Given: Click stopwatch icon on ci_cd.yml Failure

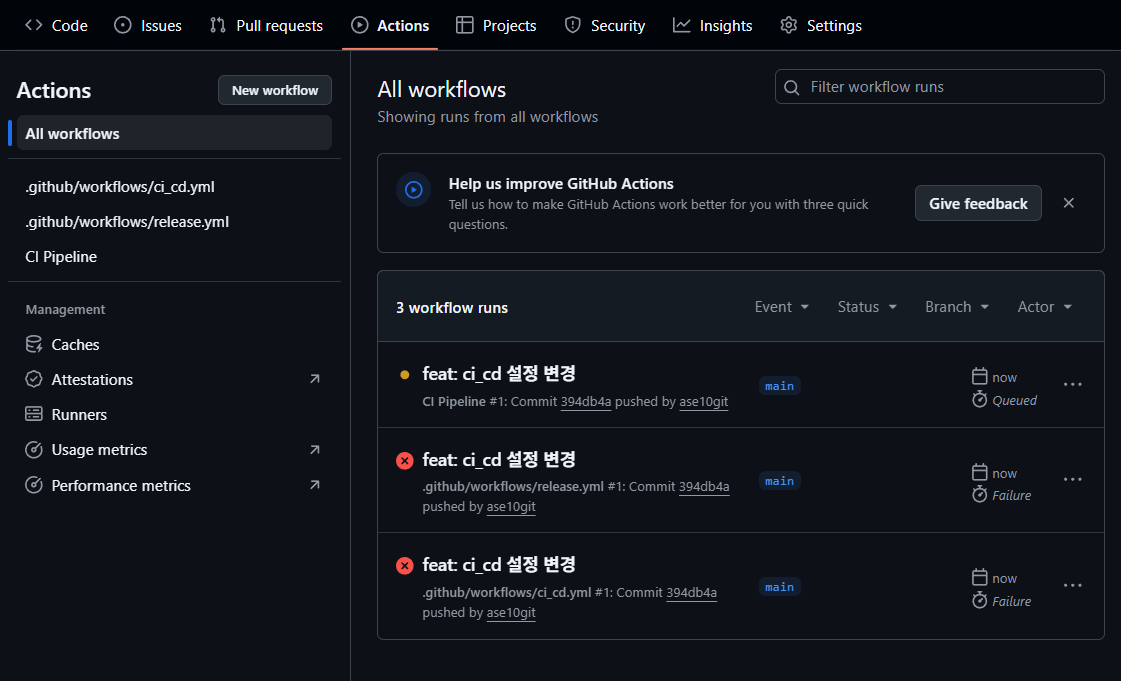Looking at the screenshot, I should coord(979,600).
